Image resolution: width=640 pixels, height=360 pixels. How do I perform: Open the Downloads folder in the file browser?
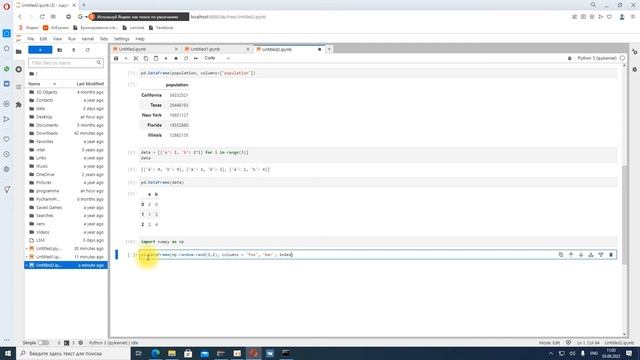pos(47,133)
